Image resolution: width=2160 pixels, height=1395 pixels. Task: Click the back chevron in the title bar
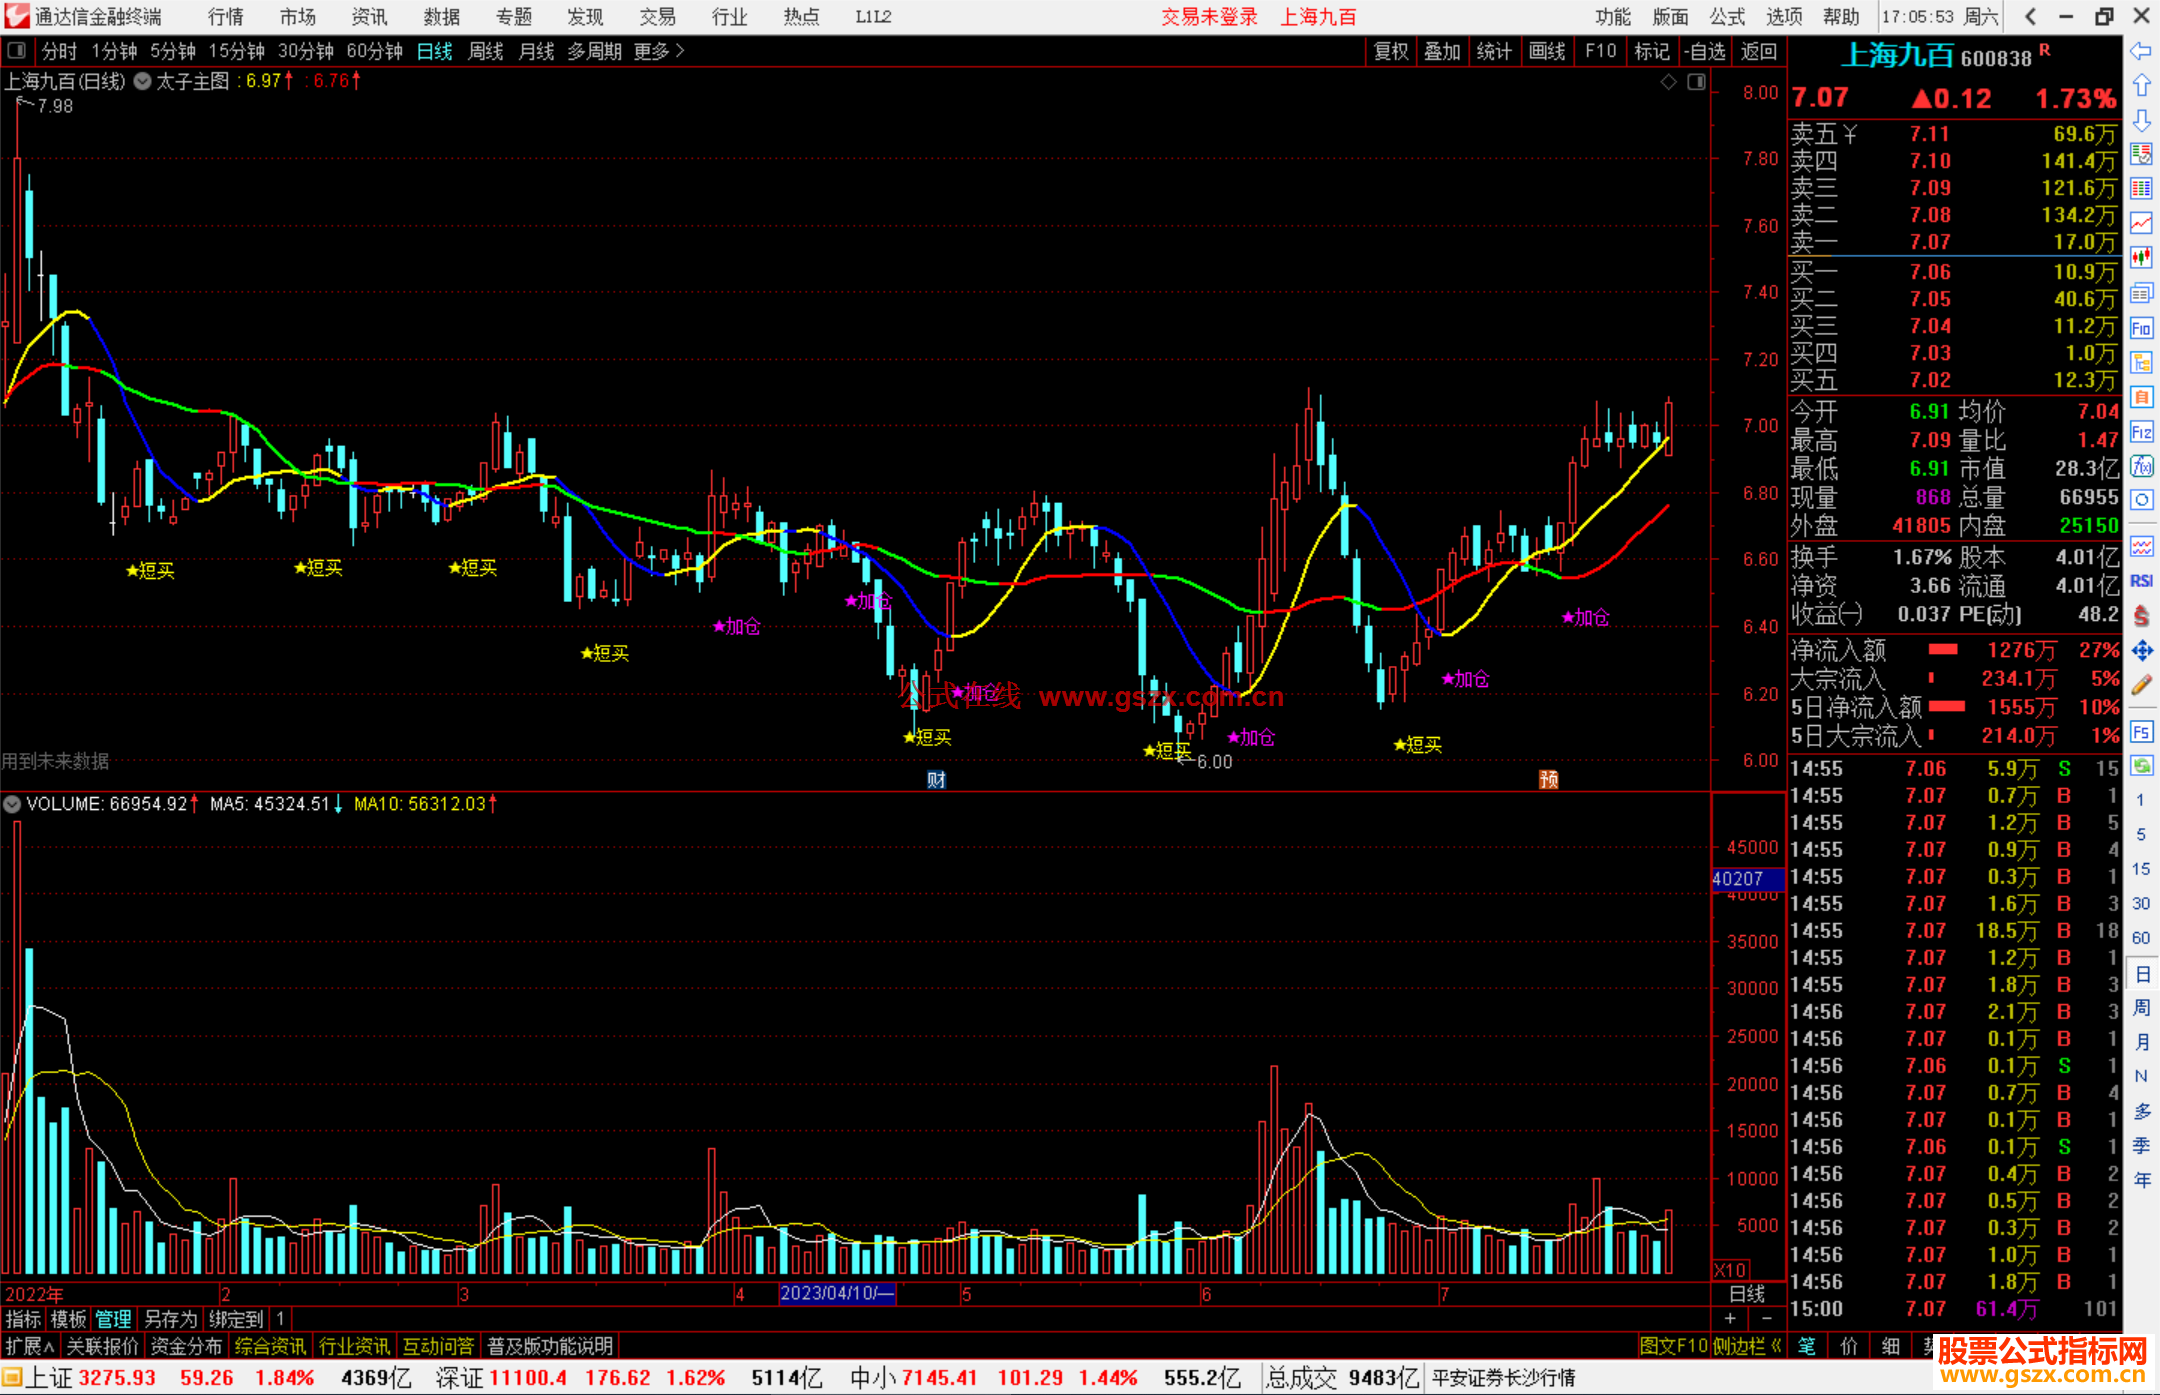2030,16
